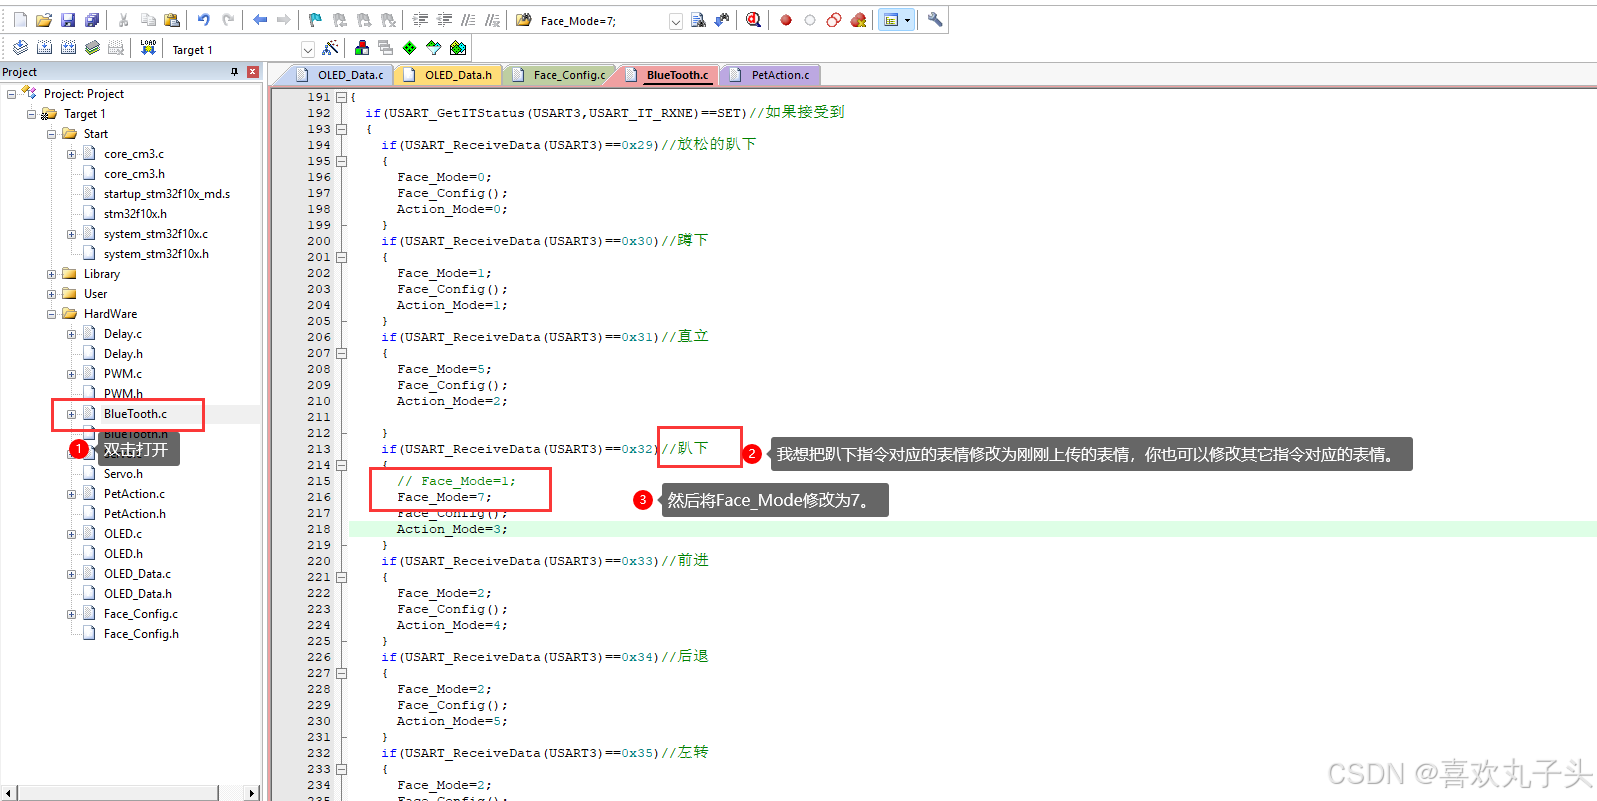Indent the selected lines
Screen dimensions: 1597x801
coord(420,20)
